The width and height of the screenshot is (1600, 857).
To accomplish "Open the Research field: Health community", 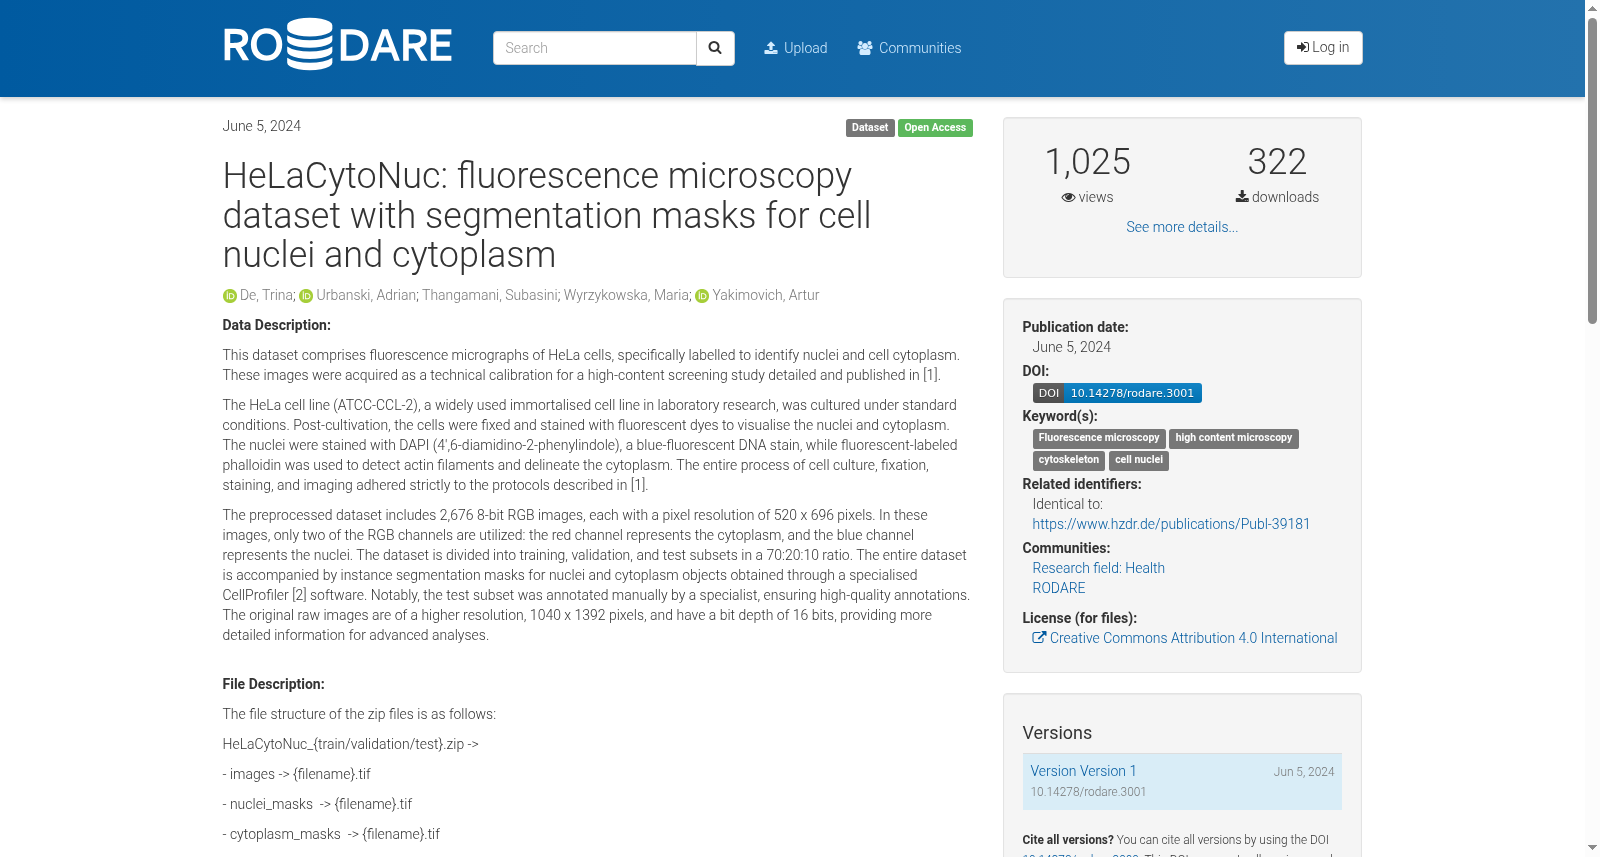I will [1099, 568].
